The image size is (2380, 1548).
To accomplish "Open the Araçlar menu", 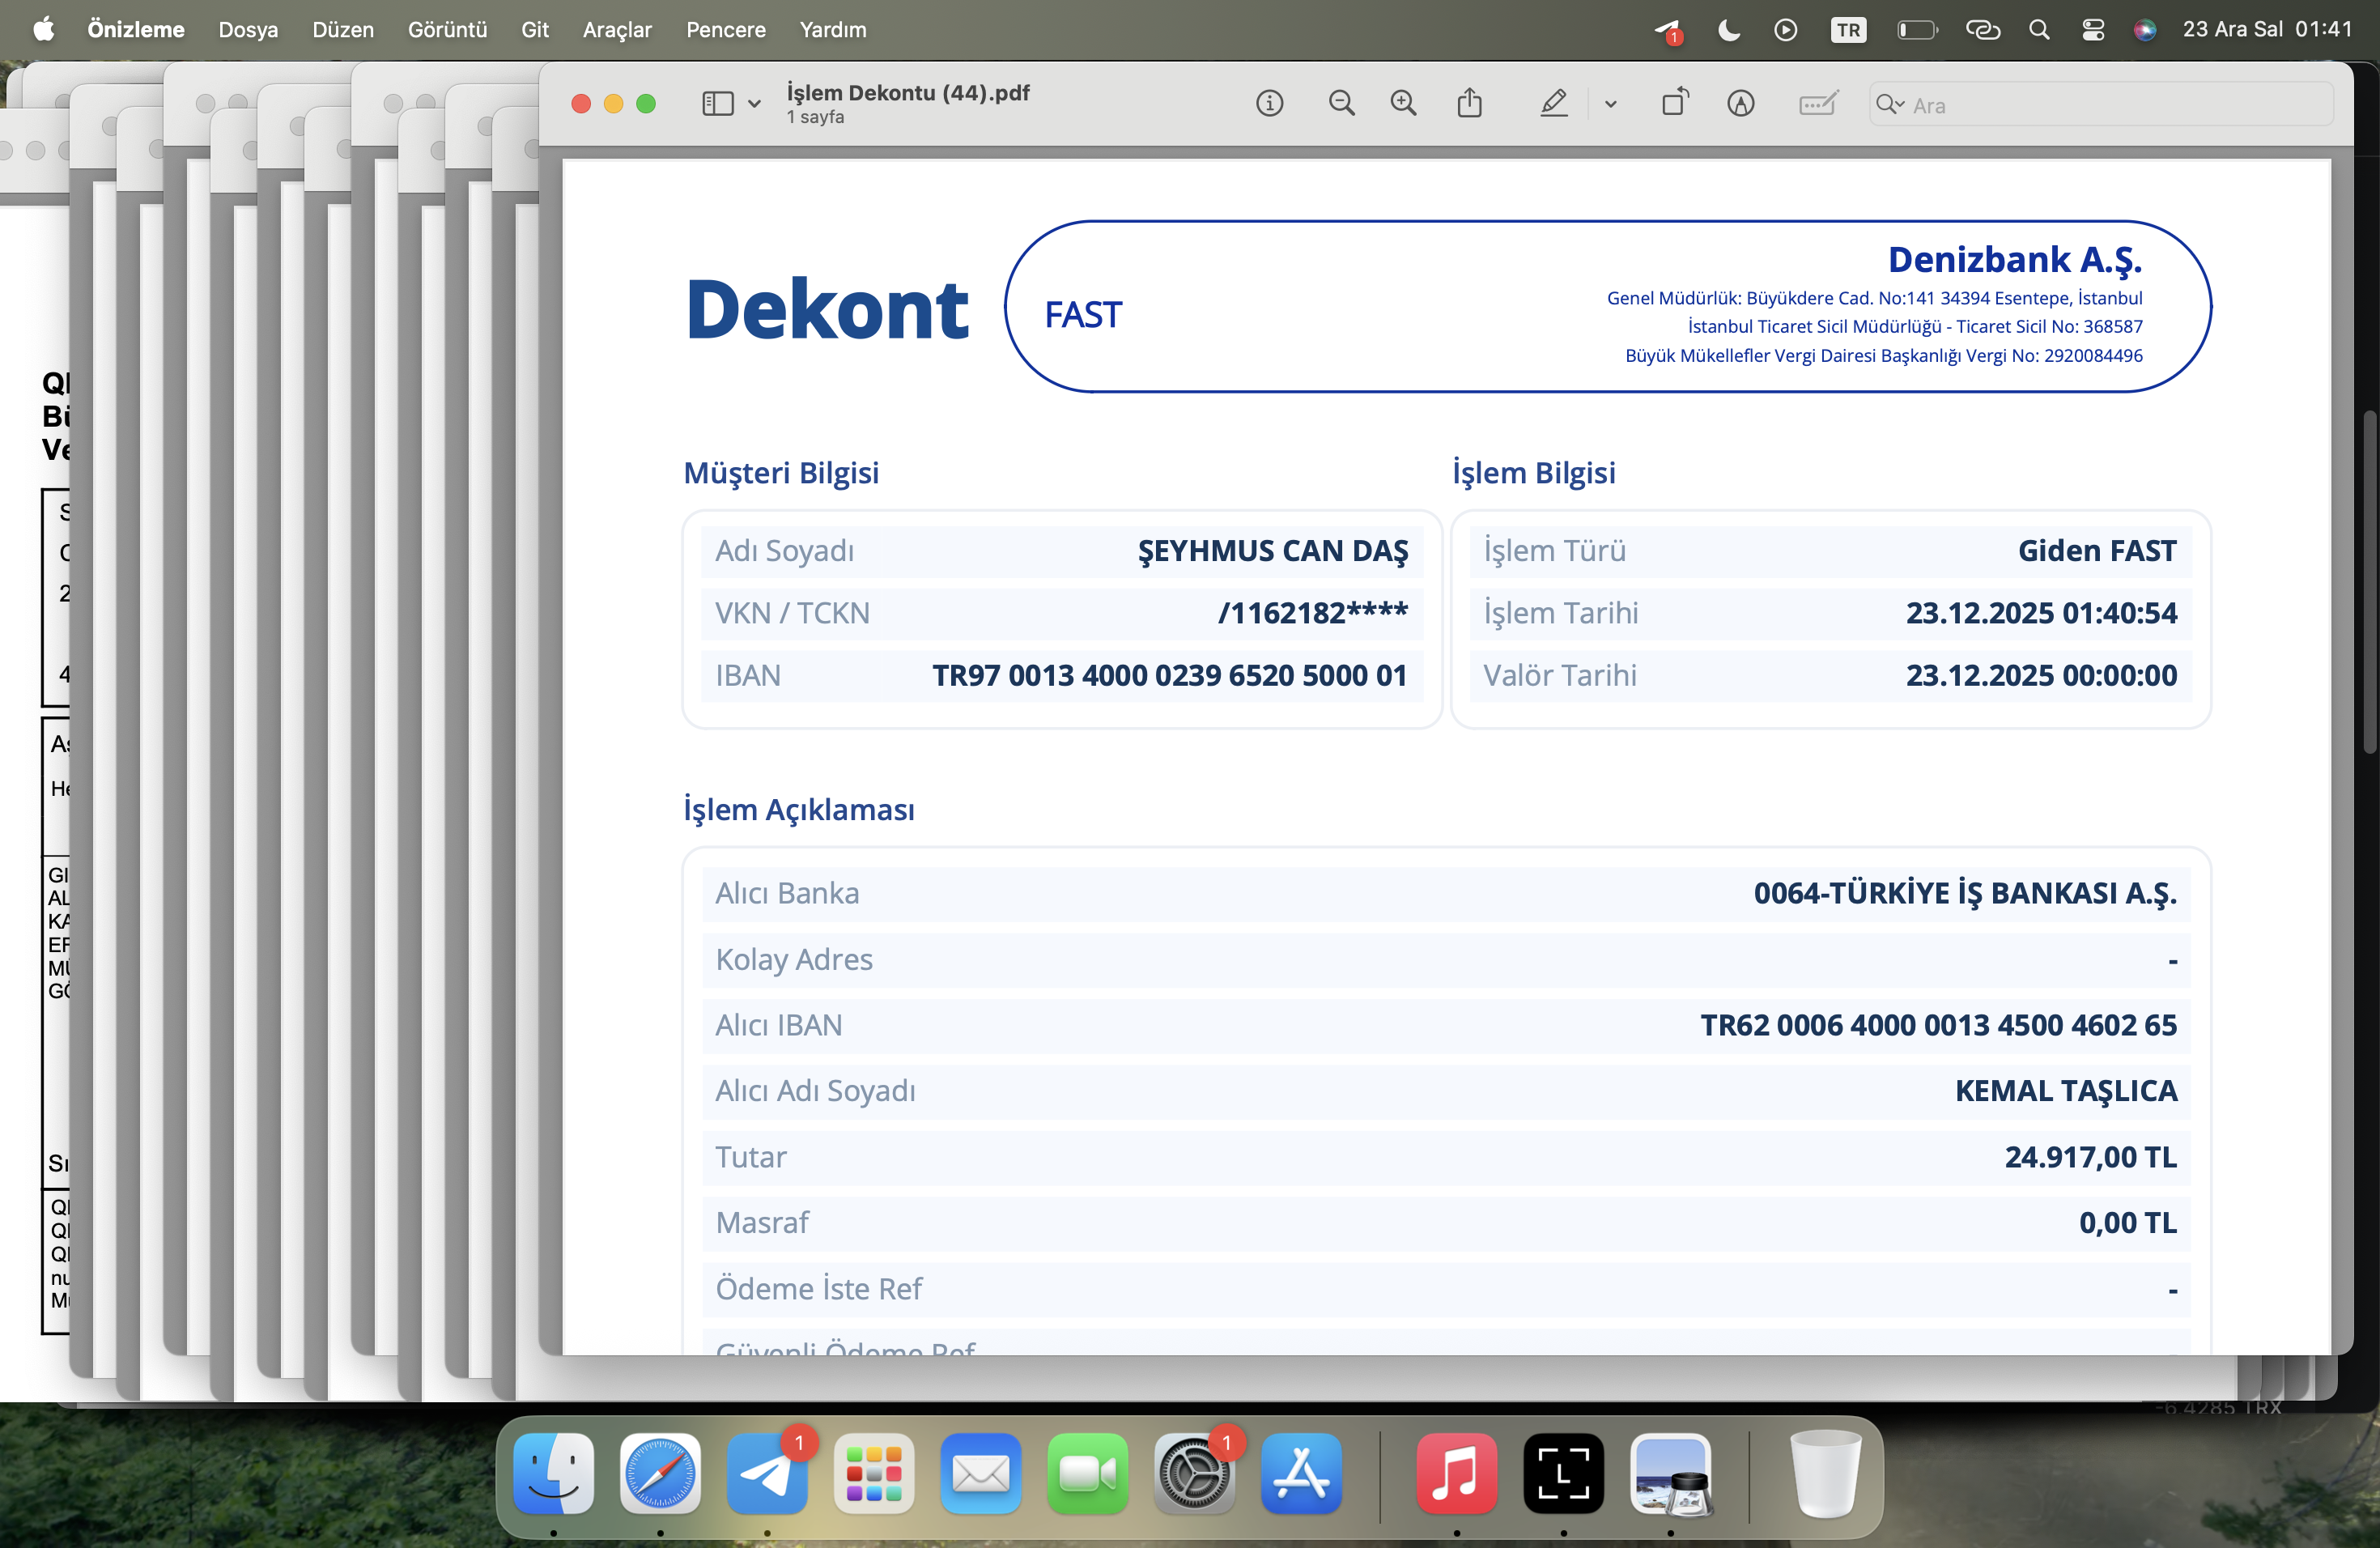I will [617, 30].
